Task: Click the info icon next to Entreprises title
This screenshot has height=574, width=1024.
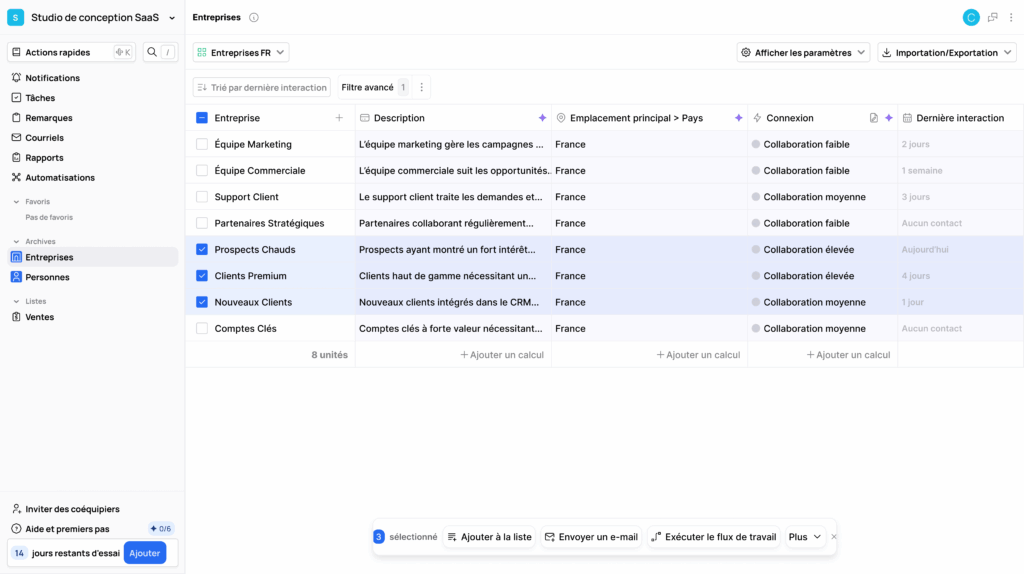Action: (x=254, y=18)
